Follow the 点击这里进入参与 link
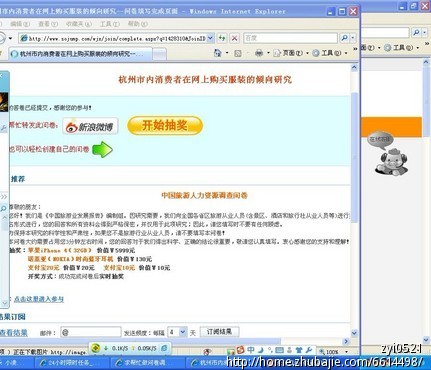This screenshot has width=431, height=370. (39, 299)
